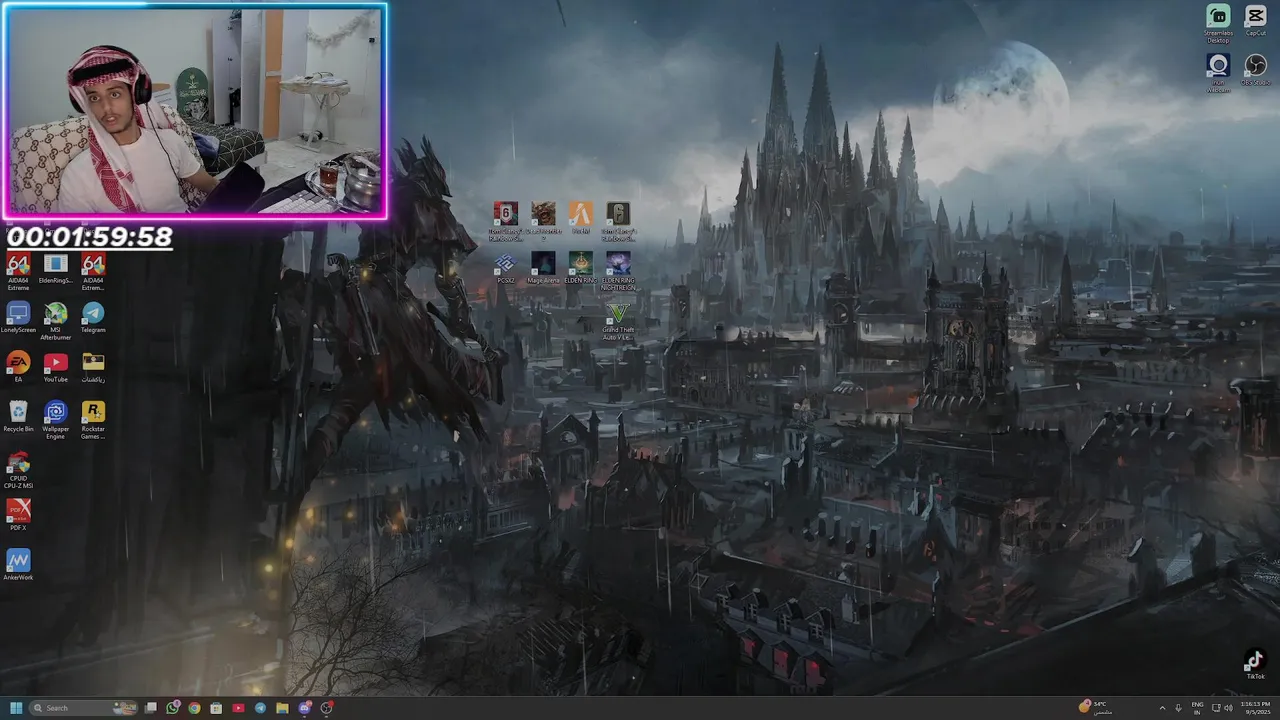The height and width of the screenshot is (720, 1280).
Task: Launch MSI Afterburner from the desktop
Action: [56, 320]
